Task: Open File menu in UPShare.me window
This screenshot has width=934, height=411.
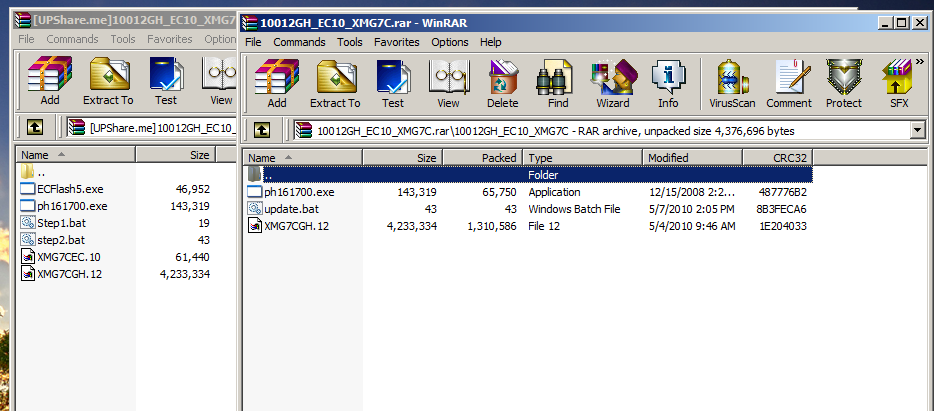Action: tap(26, 39)
